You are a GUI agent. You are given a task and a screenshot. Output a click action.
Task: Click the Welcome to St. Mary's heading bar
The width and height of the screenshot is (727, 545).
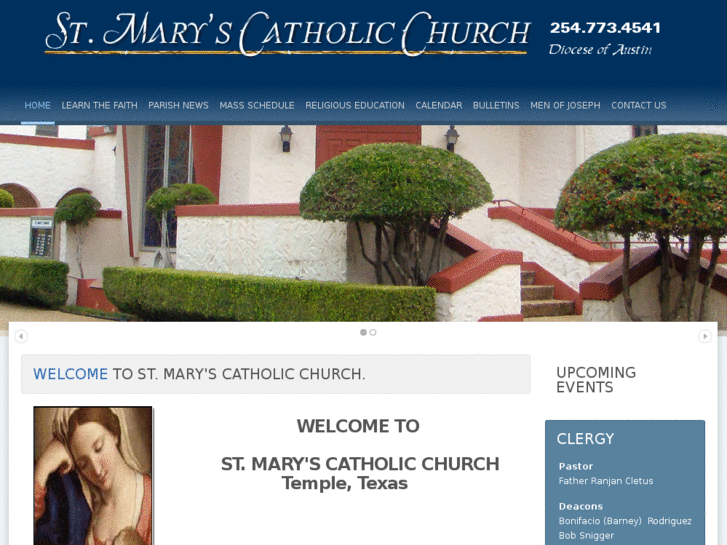[x=276, y=374]
